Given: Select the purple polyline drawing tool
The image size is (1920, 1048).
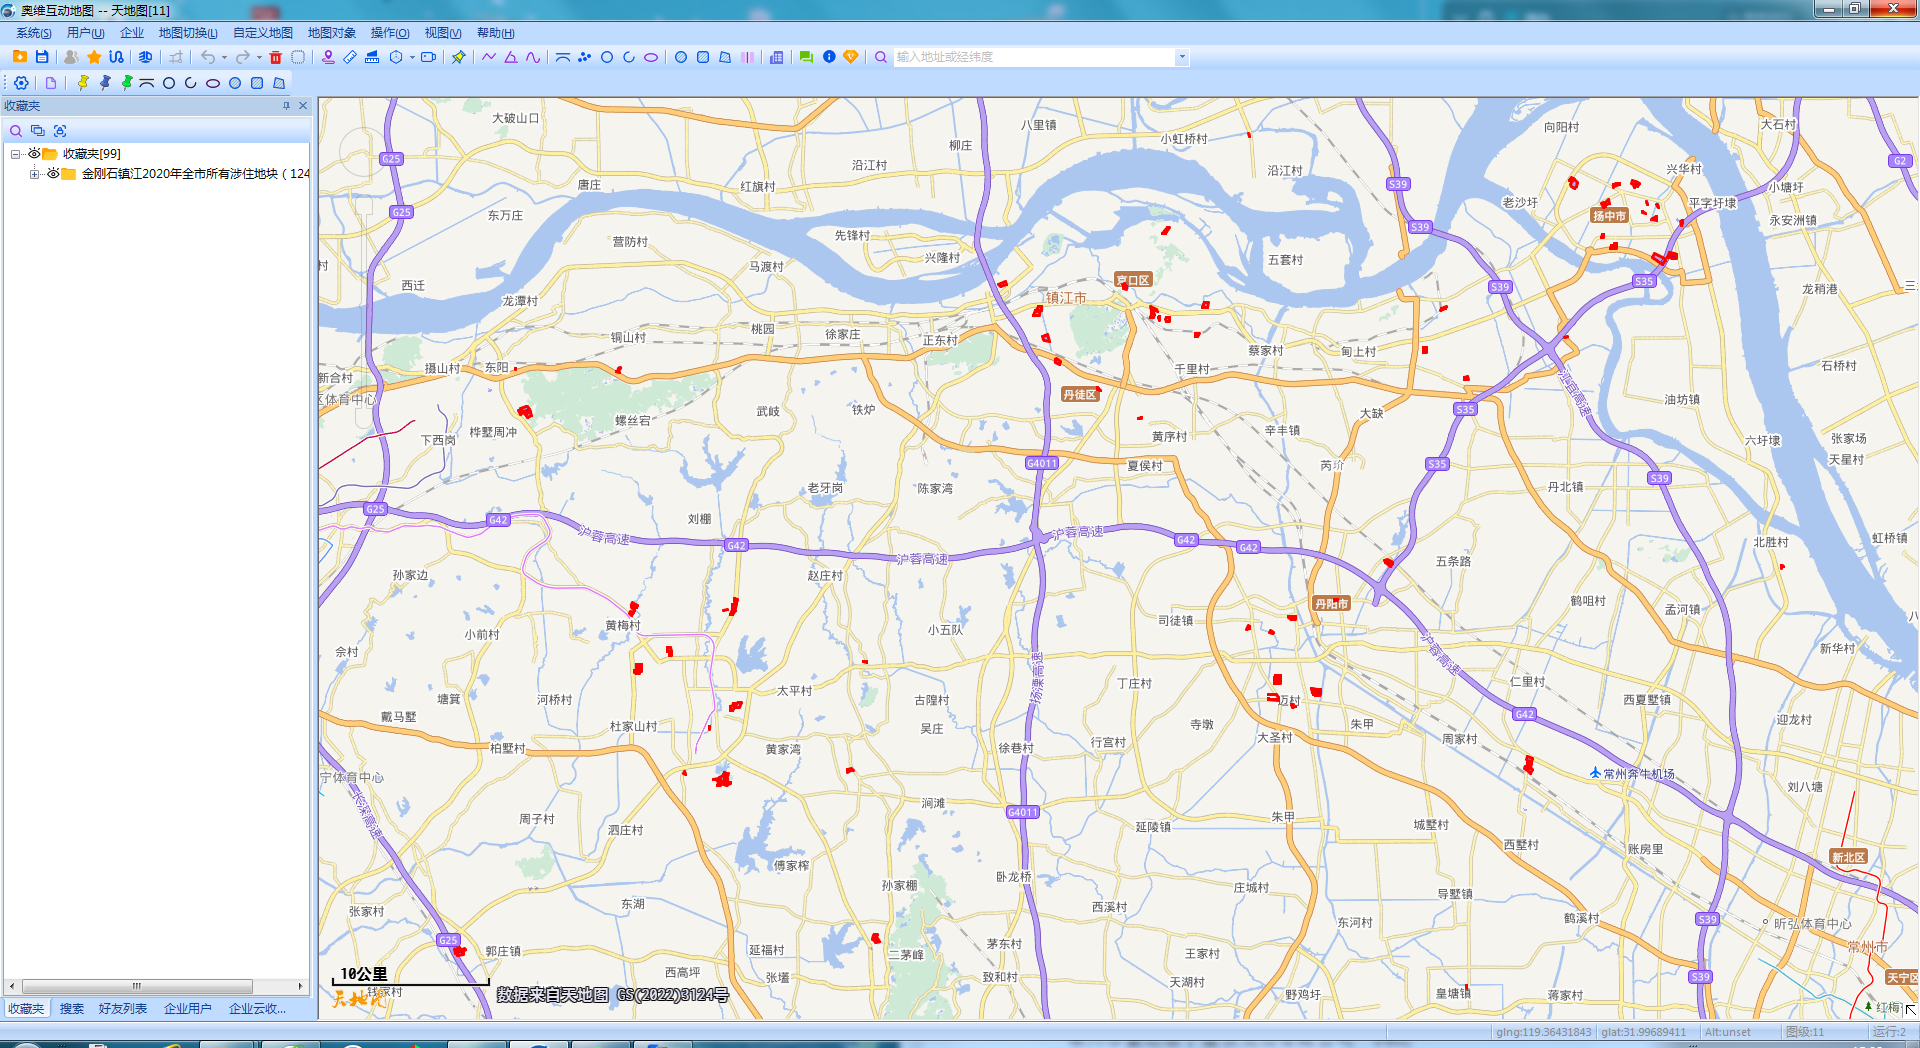Looking at the screenshot, I should (x=489, y=57).
